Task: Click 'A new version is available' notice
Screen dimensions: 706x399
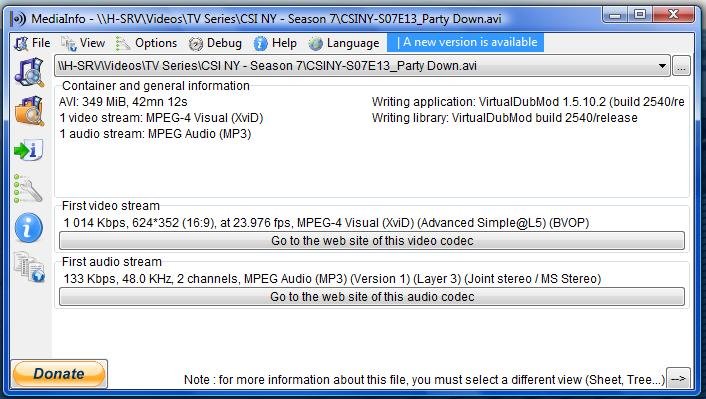Action: 466,42
